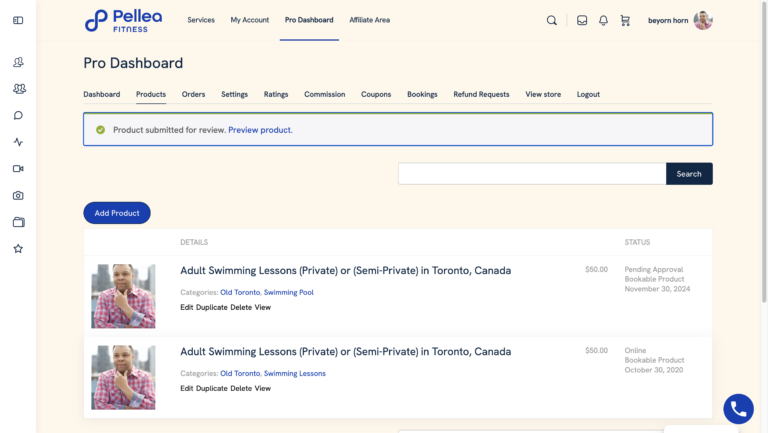This screenshot has width=768, height=433.
Task: Open the Affiliate Area menu
Action: [369, 20]
